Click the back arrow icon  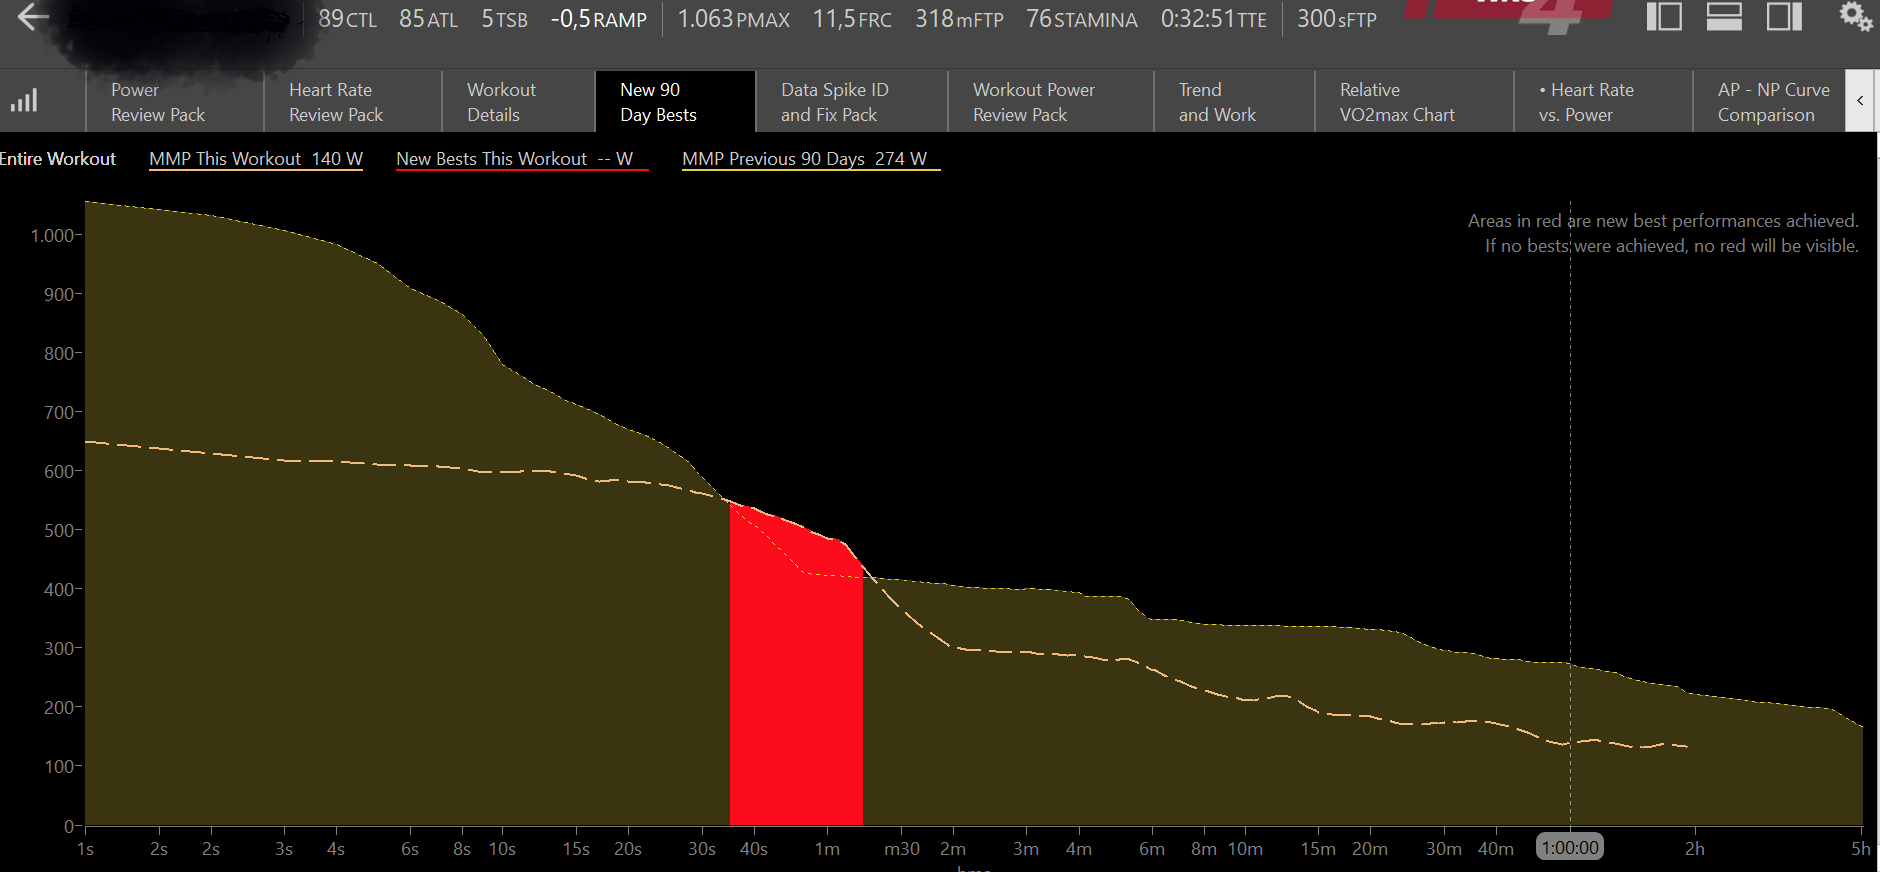33,17
